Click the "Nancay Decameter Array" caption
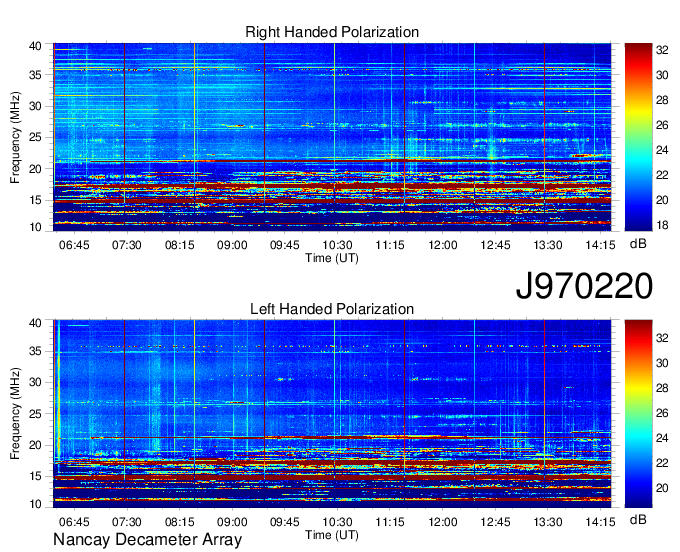This screenshot has width=680, height=552. [147, 540]
